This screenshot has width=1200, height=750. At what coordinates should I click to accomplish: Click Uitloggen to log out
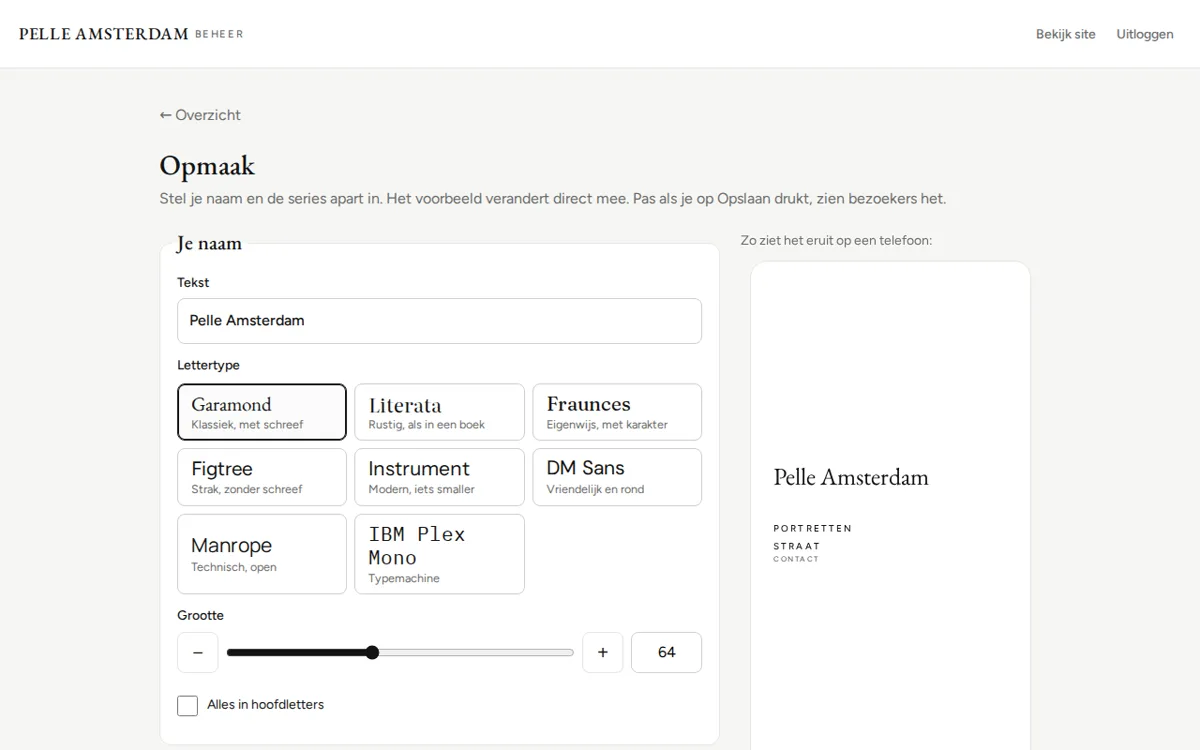pos(1145,34)
